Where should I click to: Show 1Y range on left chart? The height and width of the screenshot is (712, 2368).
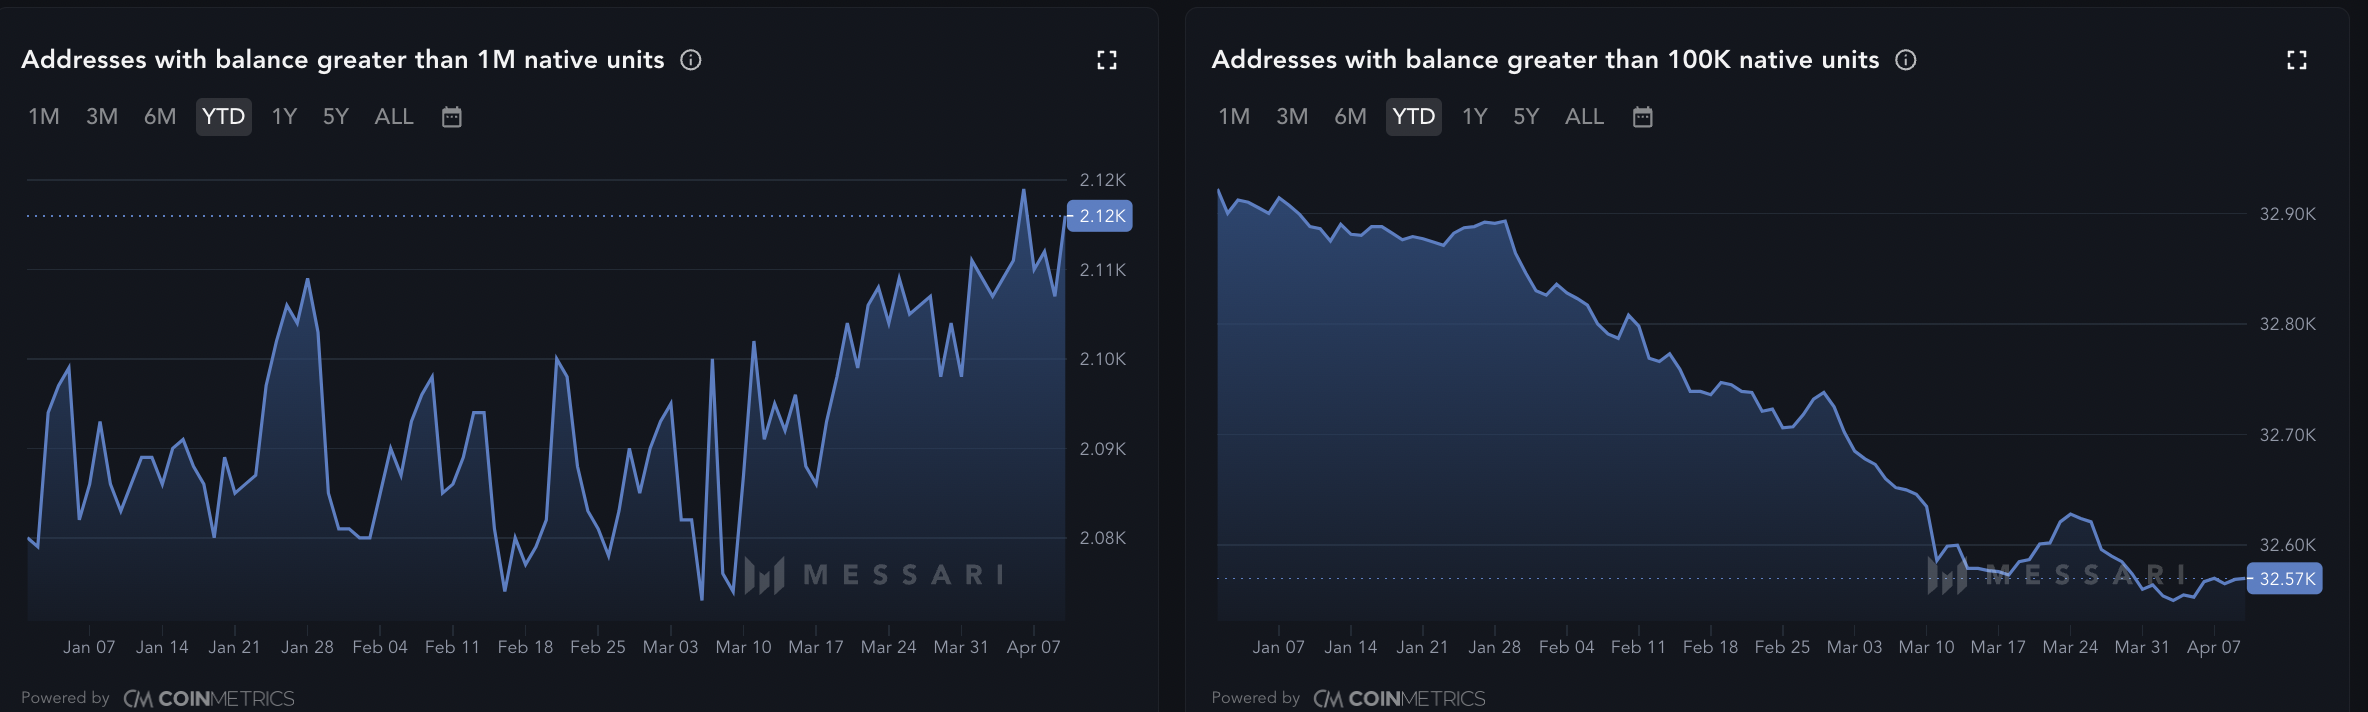(284, 117)
